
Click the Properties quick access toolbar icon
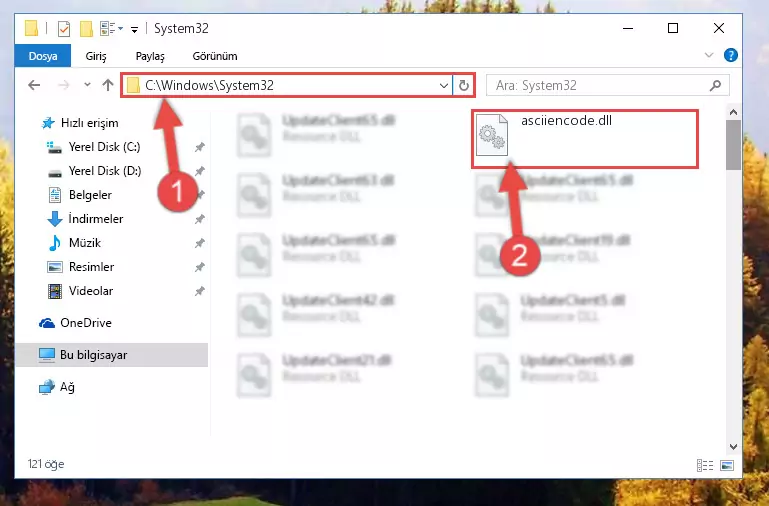(64, 29)
